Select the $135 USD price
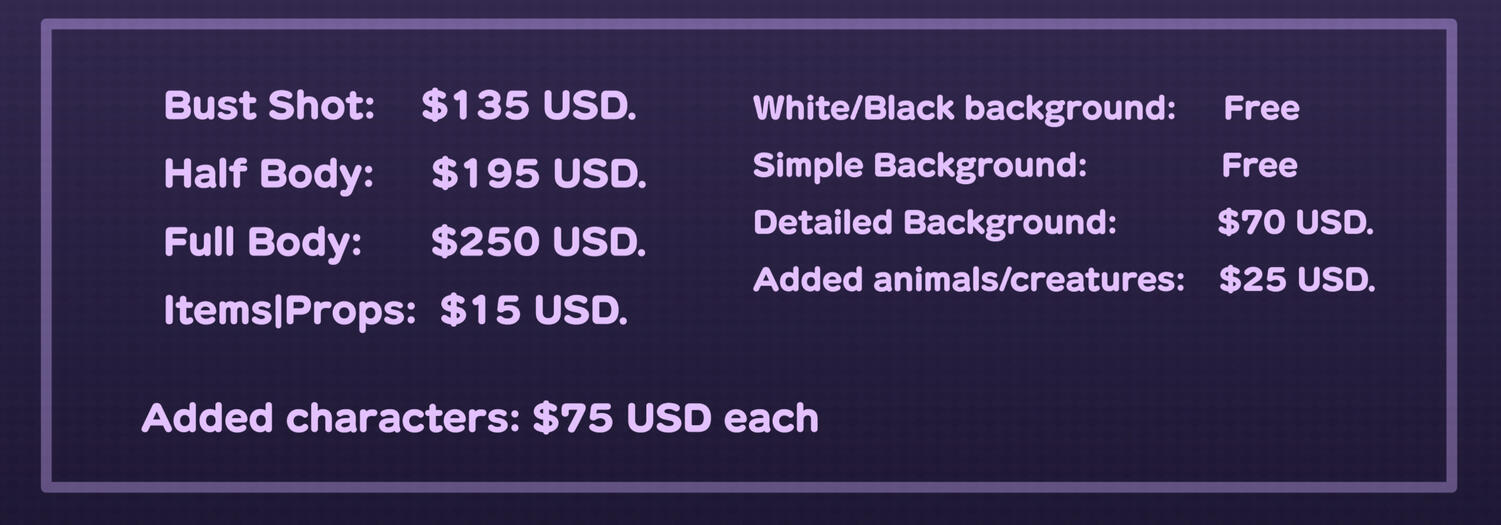Image resolution: width=1501 pixels, height=525 pixels. click(528, 106)
